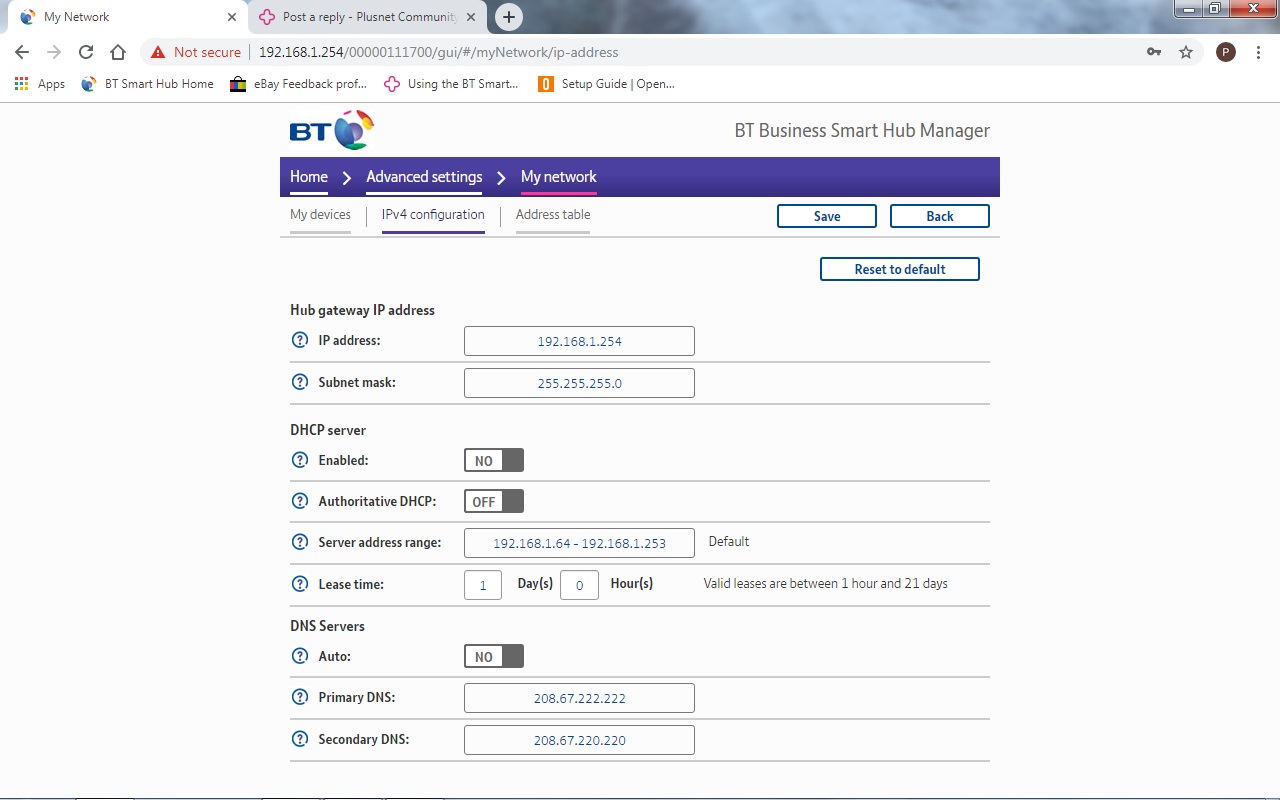Click help icon next to Subnet mask

pyautogui.click(x=299, y=382)
